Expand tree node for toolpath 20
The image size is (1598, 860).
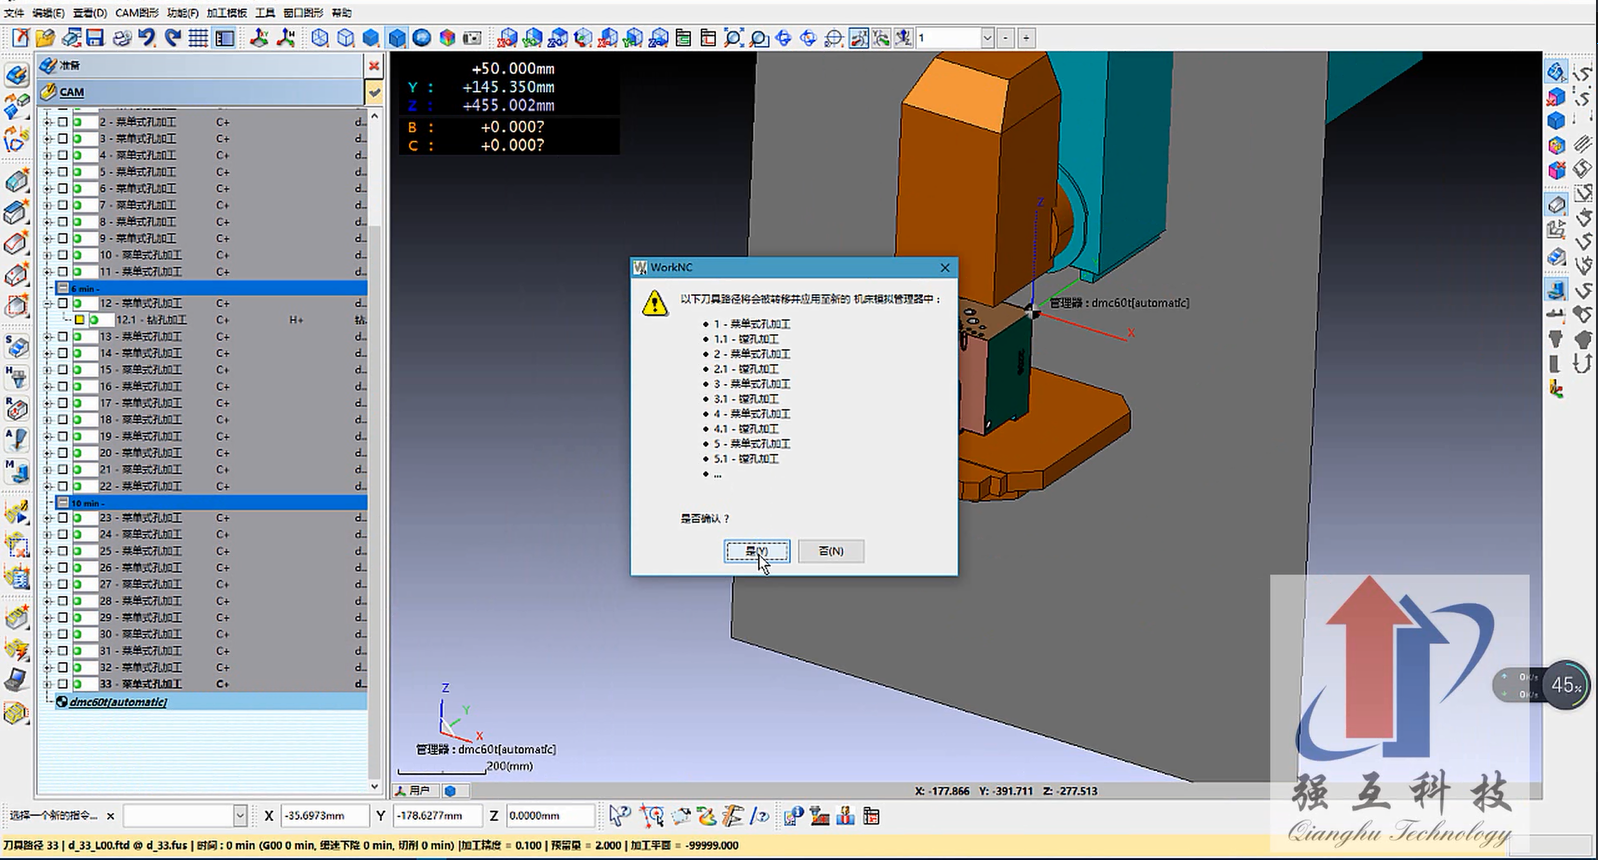(48, 452)
